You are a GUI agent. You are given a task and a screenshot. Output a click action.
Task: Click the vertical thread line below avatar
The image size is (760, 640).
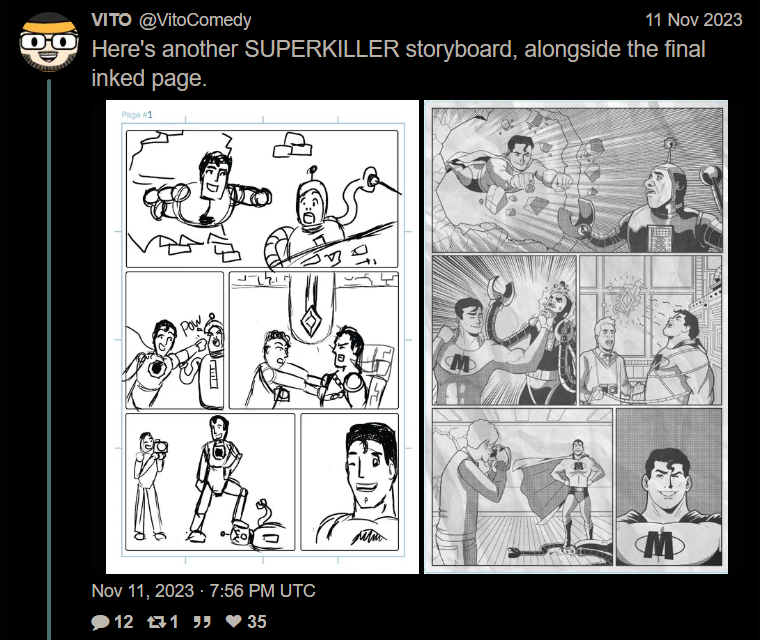49,359
